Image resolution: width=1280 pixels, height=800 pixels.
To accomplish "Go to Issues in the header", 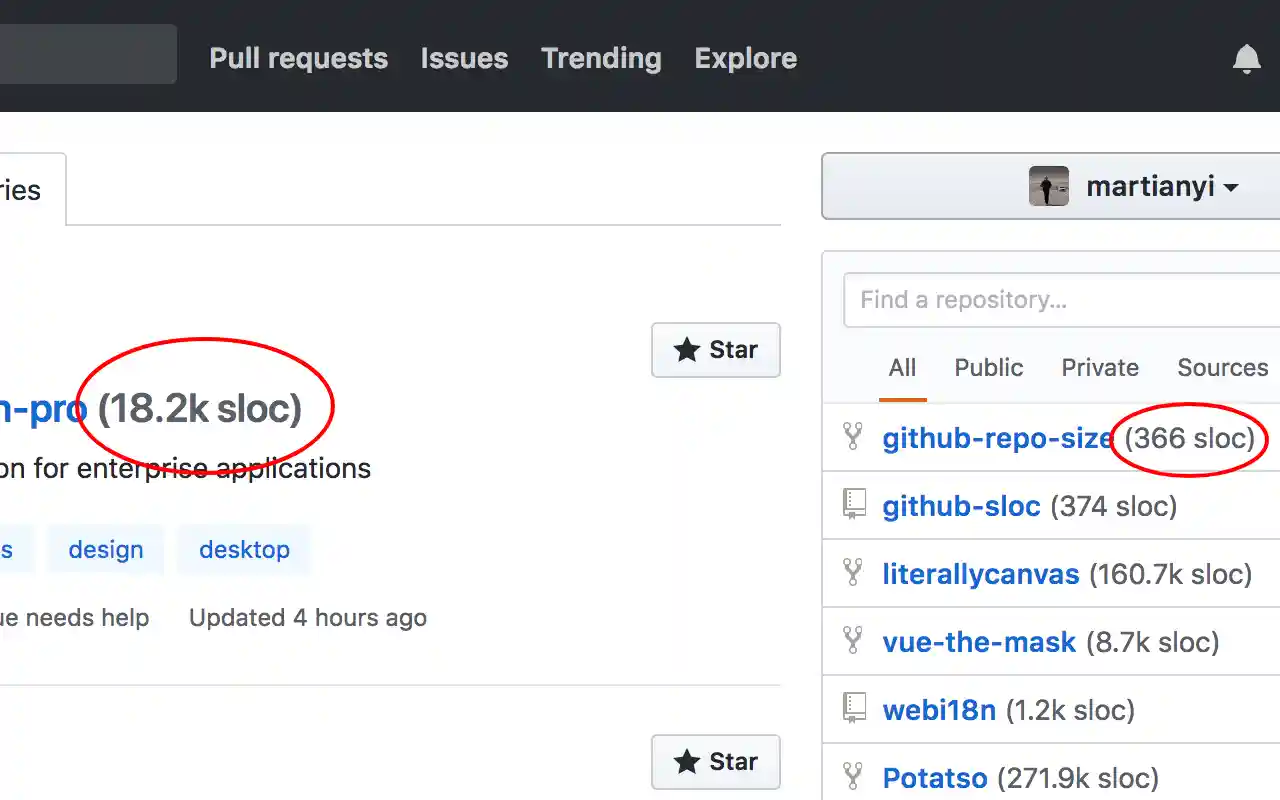I will tap(464, 58).
